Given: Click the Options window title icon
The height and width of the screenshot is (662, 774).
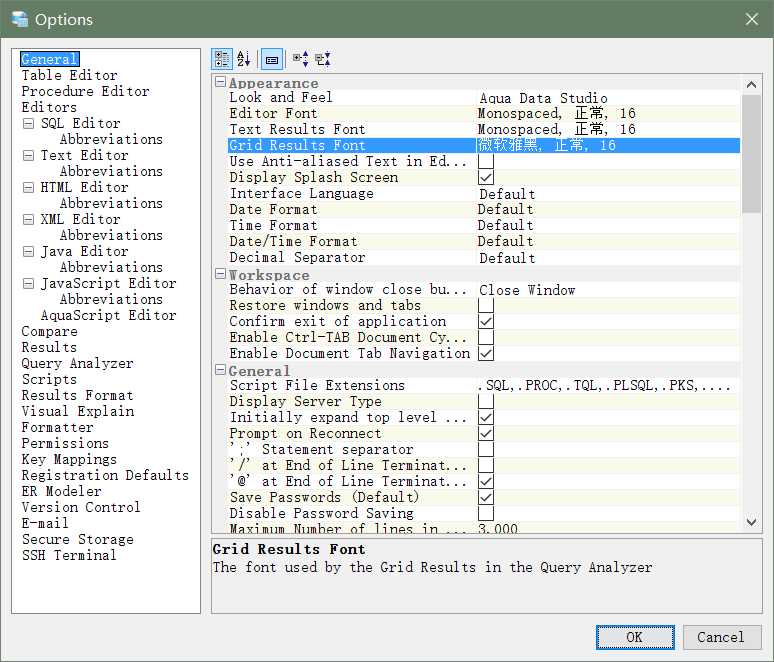Looking at the screenshot, I should tap(20, 19).
